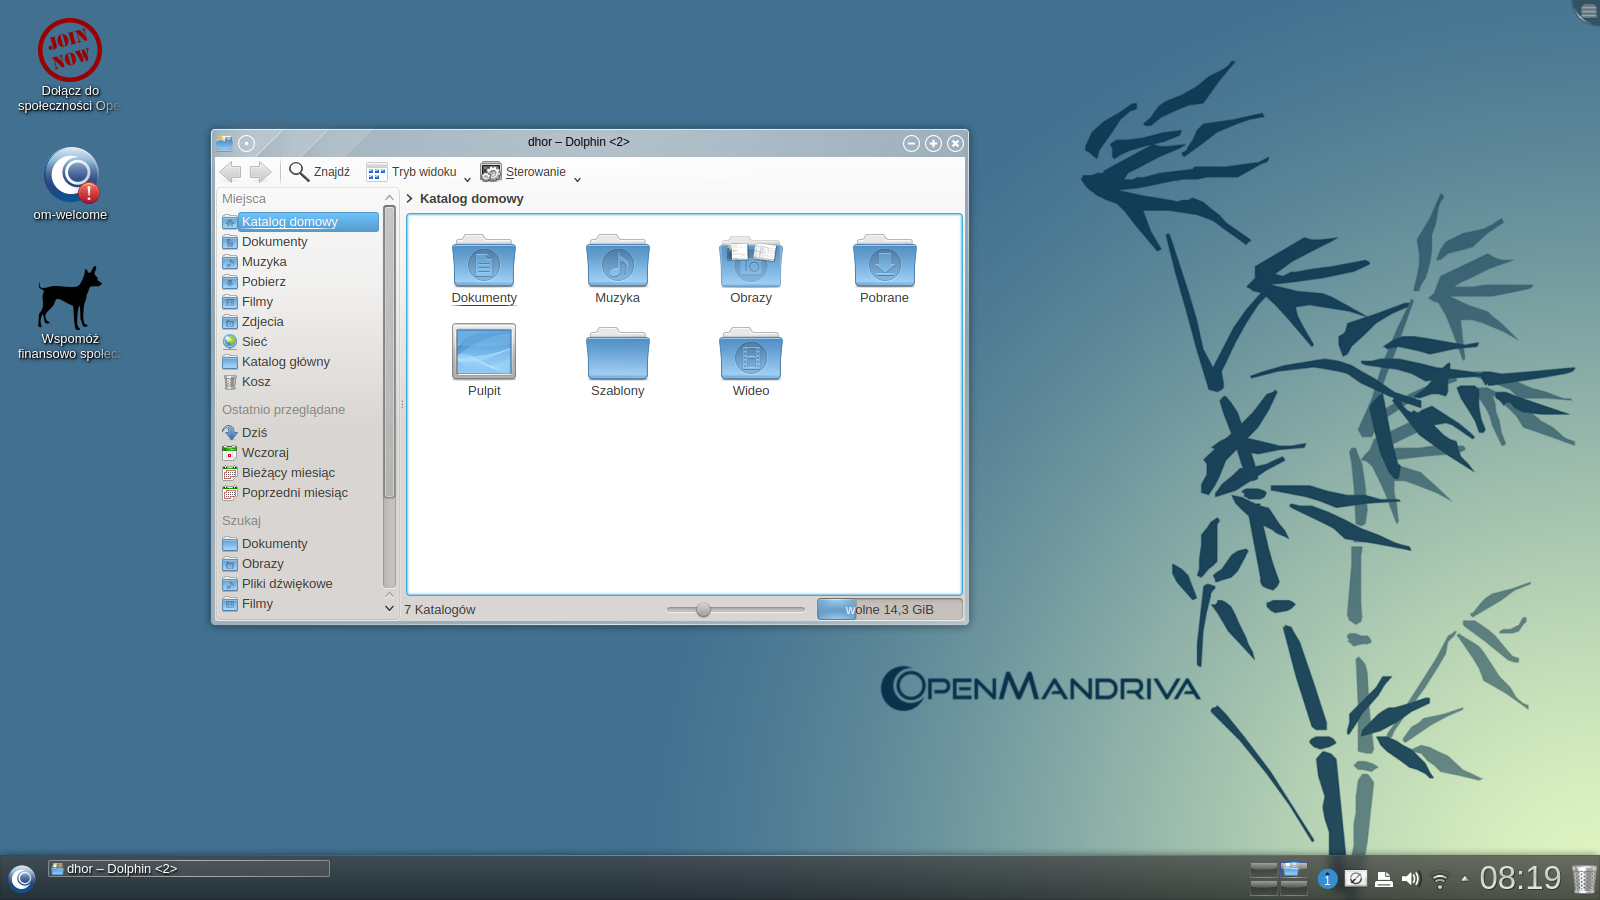Open notifications indicator showing 1
Image resolution: width=1600 pixels, height=900 pixels.
coord(1327,879)
